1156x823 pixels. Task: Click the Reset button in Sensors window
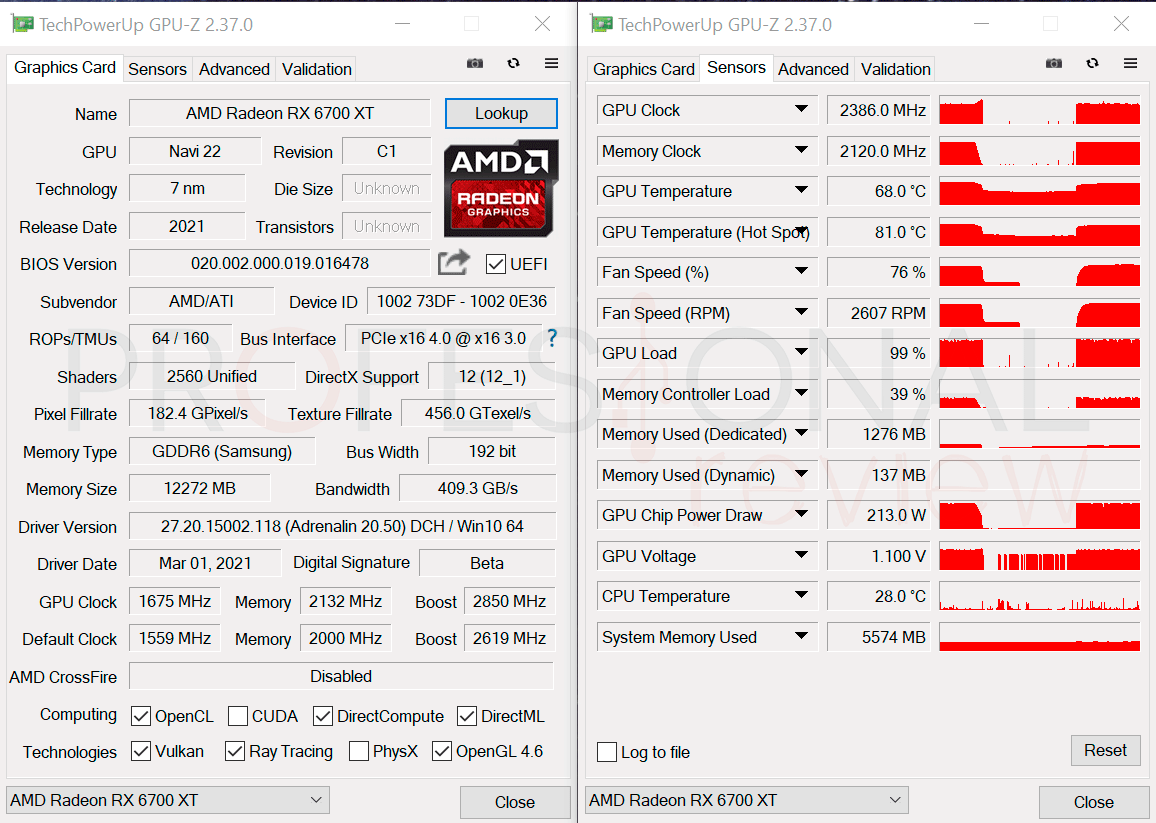[1105, 751]
